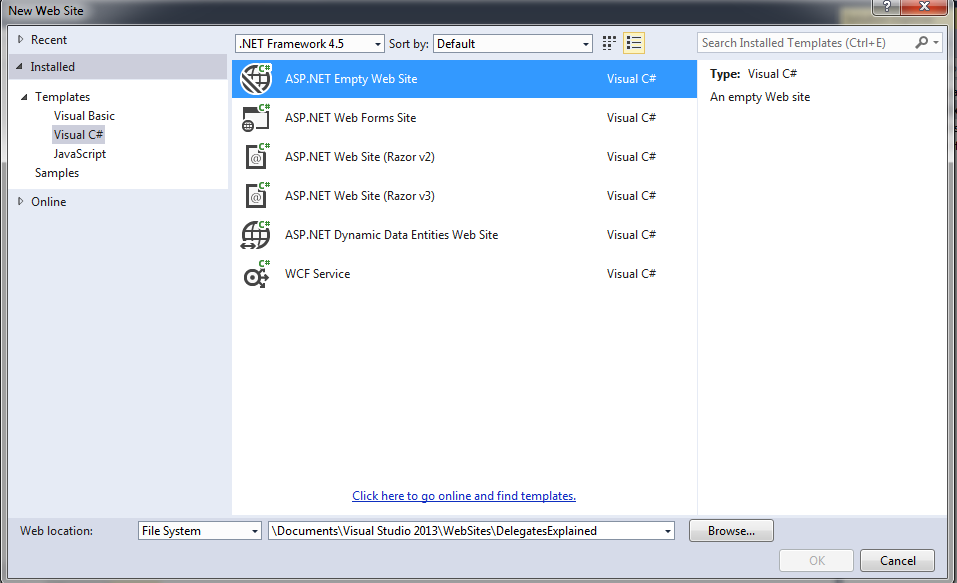Collapse the Templates tree node
The height and width of the screenshot is (583, 957).
[24, 97]
